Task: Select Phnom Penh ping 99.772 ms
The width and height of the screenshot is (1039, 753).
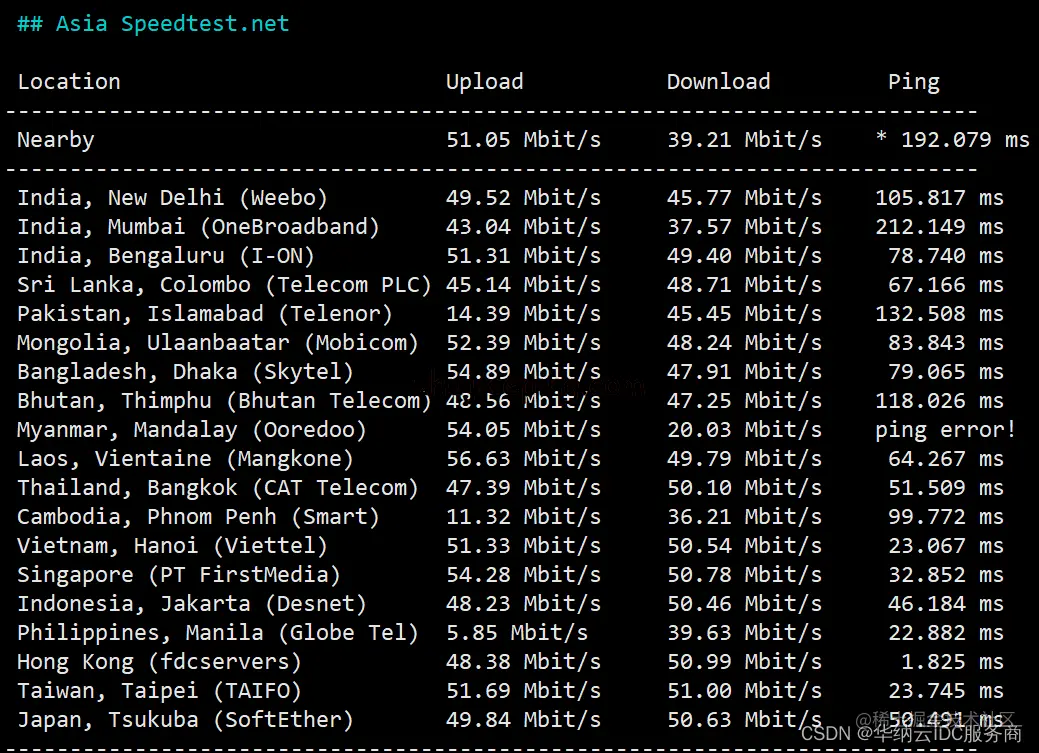Action: pyautogui.click(x=946, y=517)
